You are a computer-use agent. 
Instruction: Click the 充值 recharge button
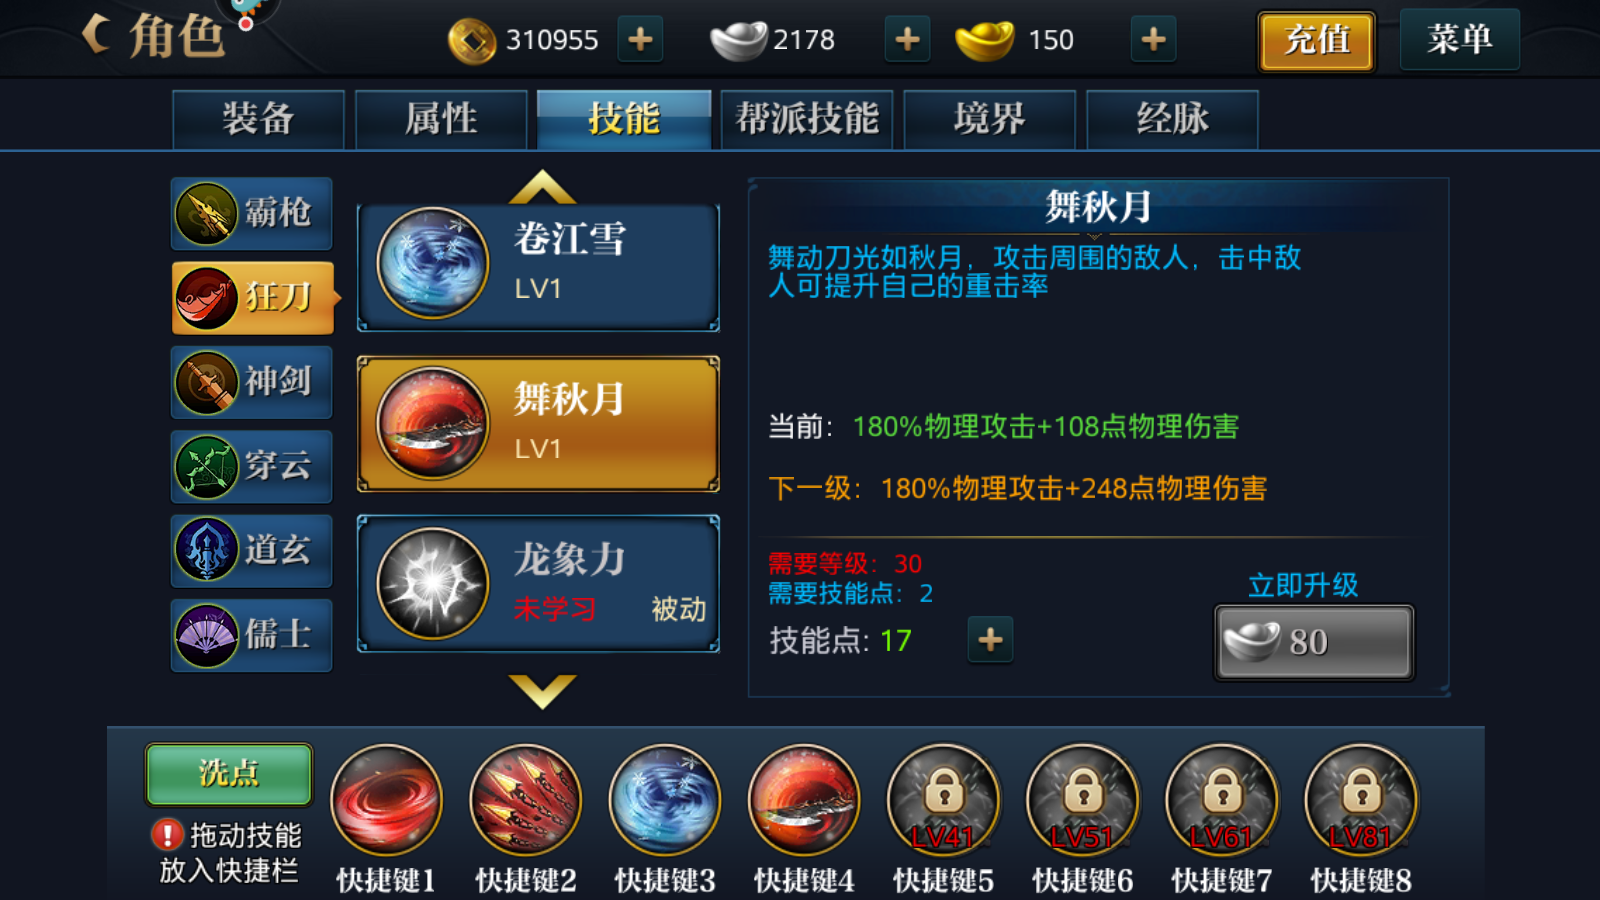point(1316,41)
